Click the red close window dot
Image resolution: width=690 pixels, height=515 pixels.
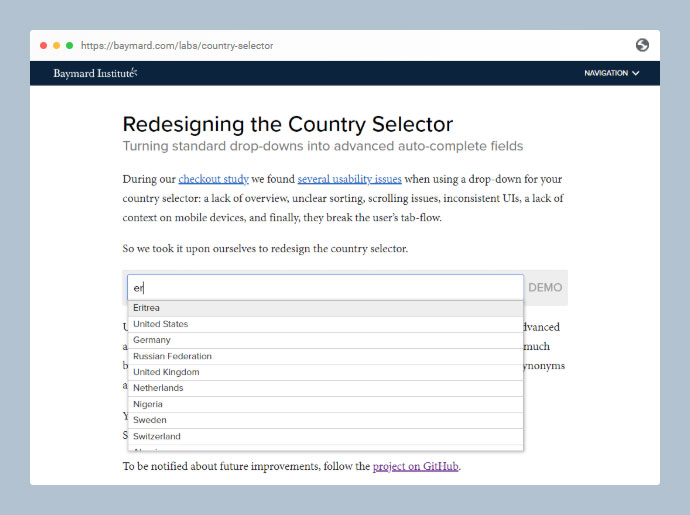click(x=44, y=45)
